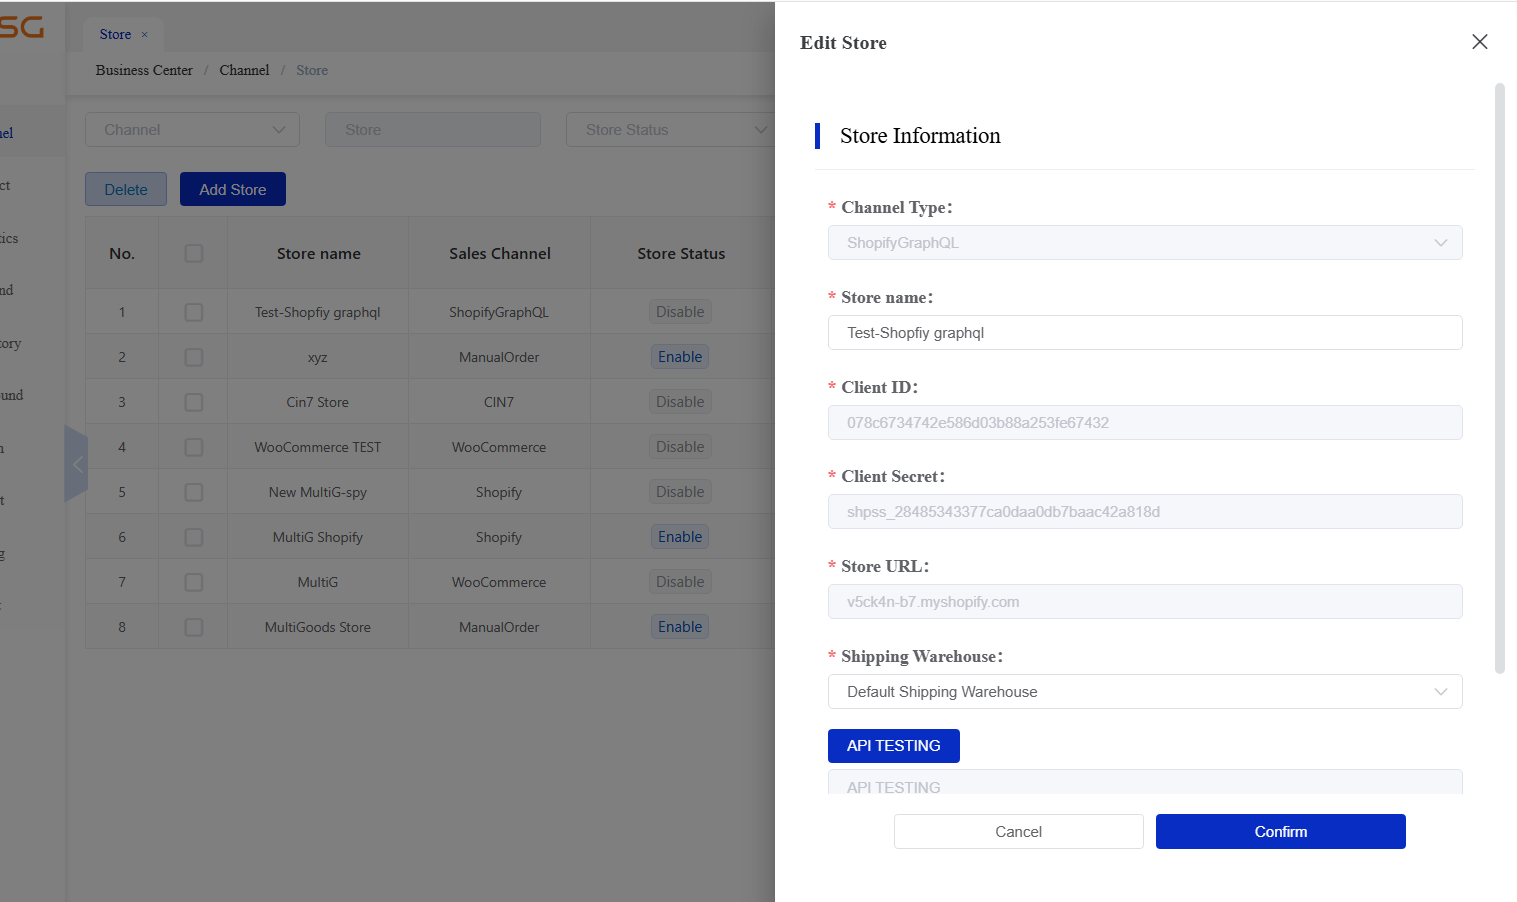Toggle Enable status for xyz store

pos(680,357)
